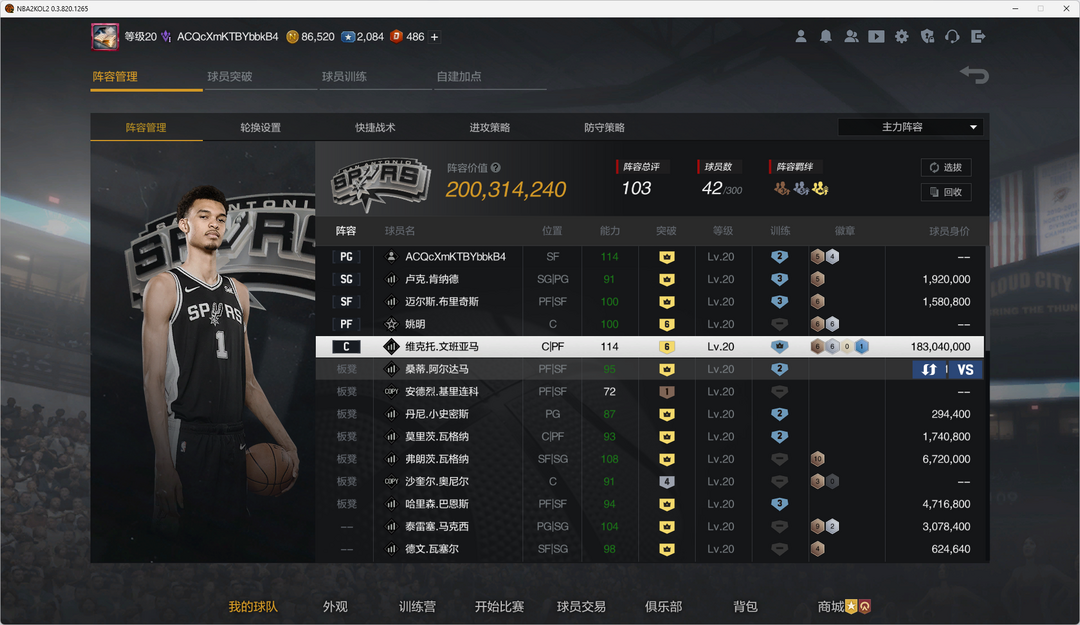Click the red diamond currency icon

(x=396, y=37)
